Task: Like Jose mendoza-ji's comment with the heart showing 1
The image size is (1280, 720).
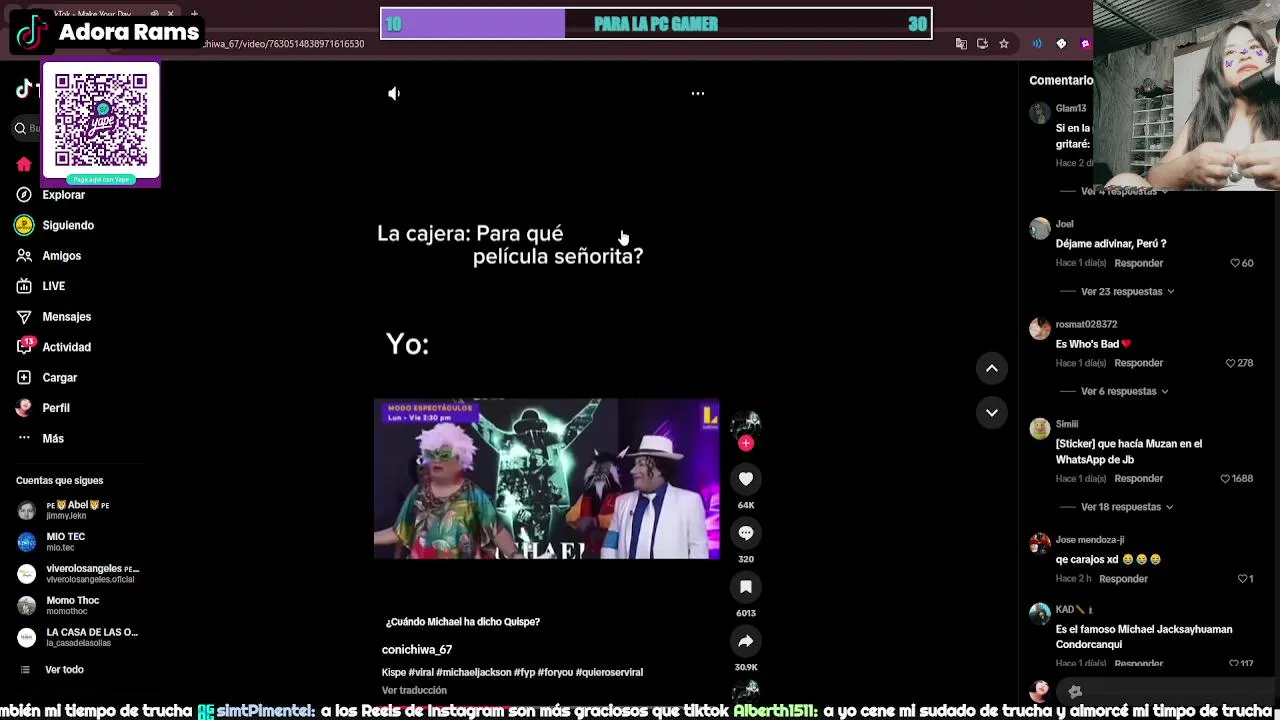Action: [x=1241, y=579]
